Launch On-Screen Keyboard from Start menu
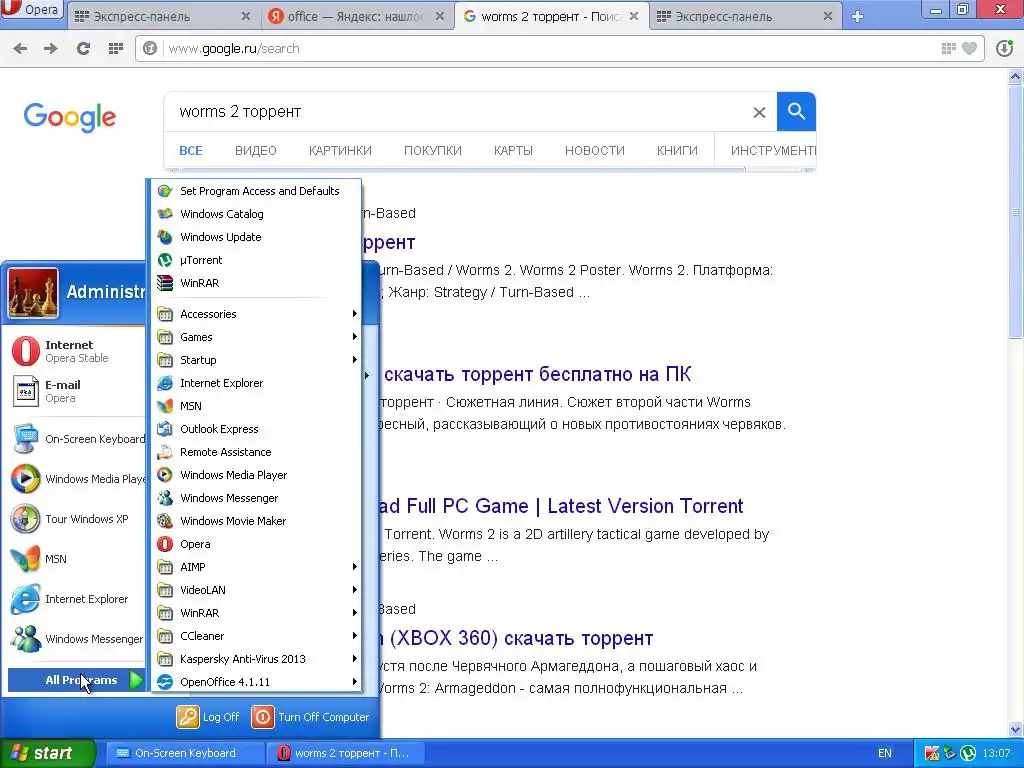 tap(77, 439)
